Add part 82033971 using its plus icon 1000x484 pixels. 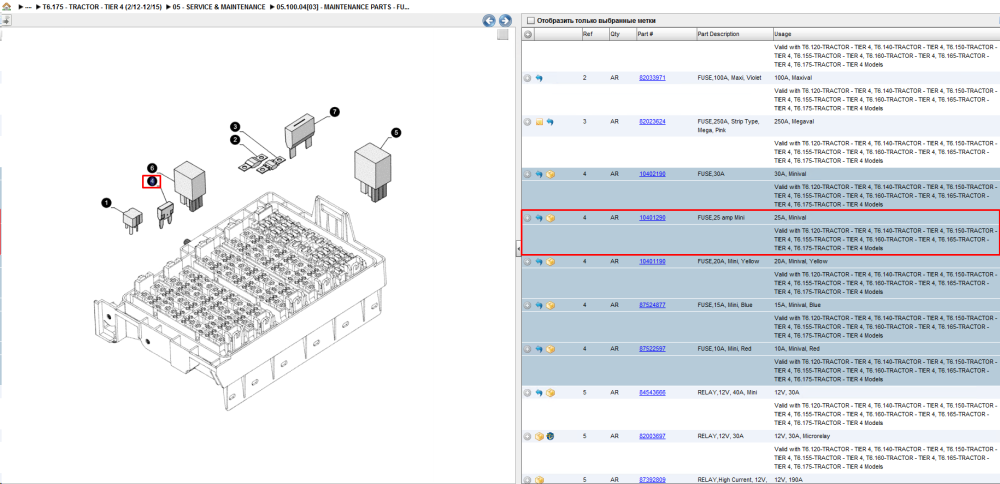527,78
